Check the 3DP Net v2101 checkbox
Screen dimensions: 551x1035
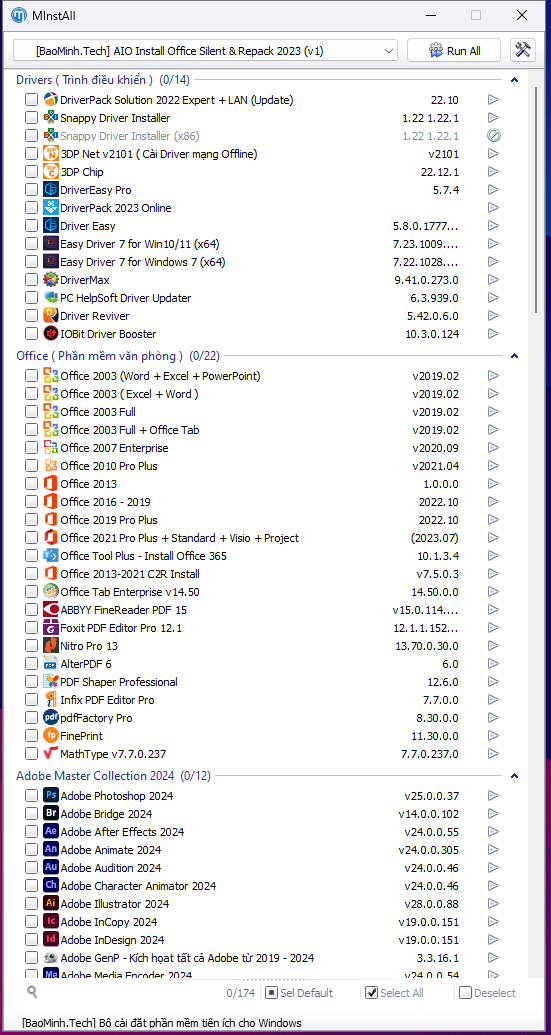tap(31, 154)
